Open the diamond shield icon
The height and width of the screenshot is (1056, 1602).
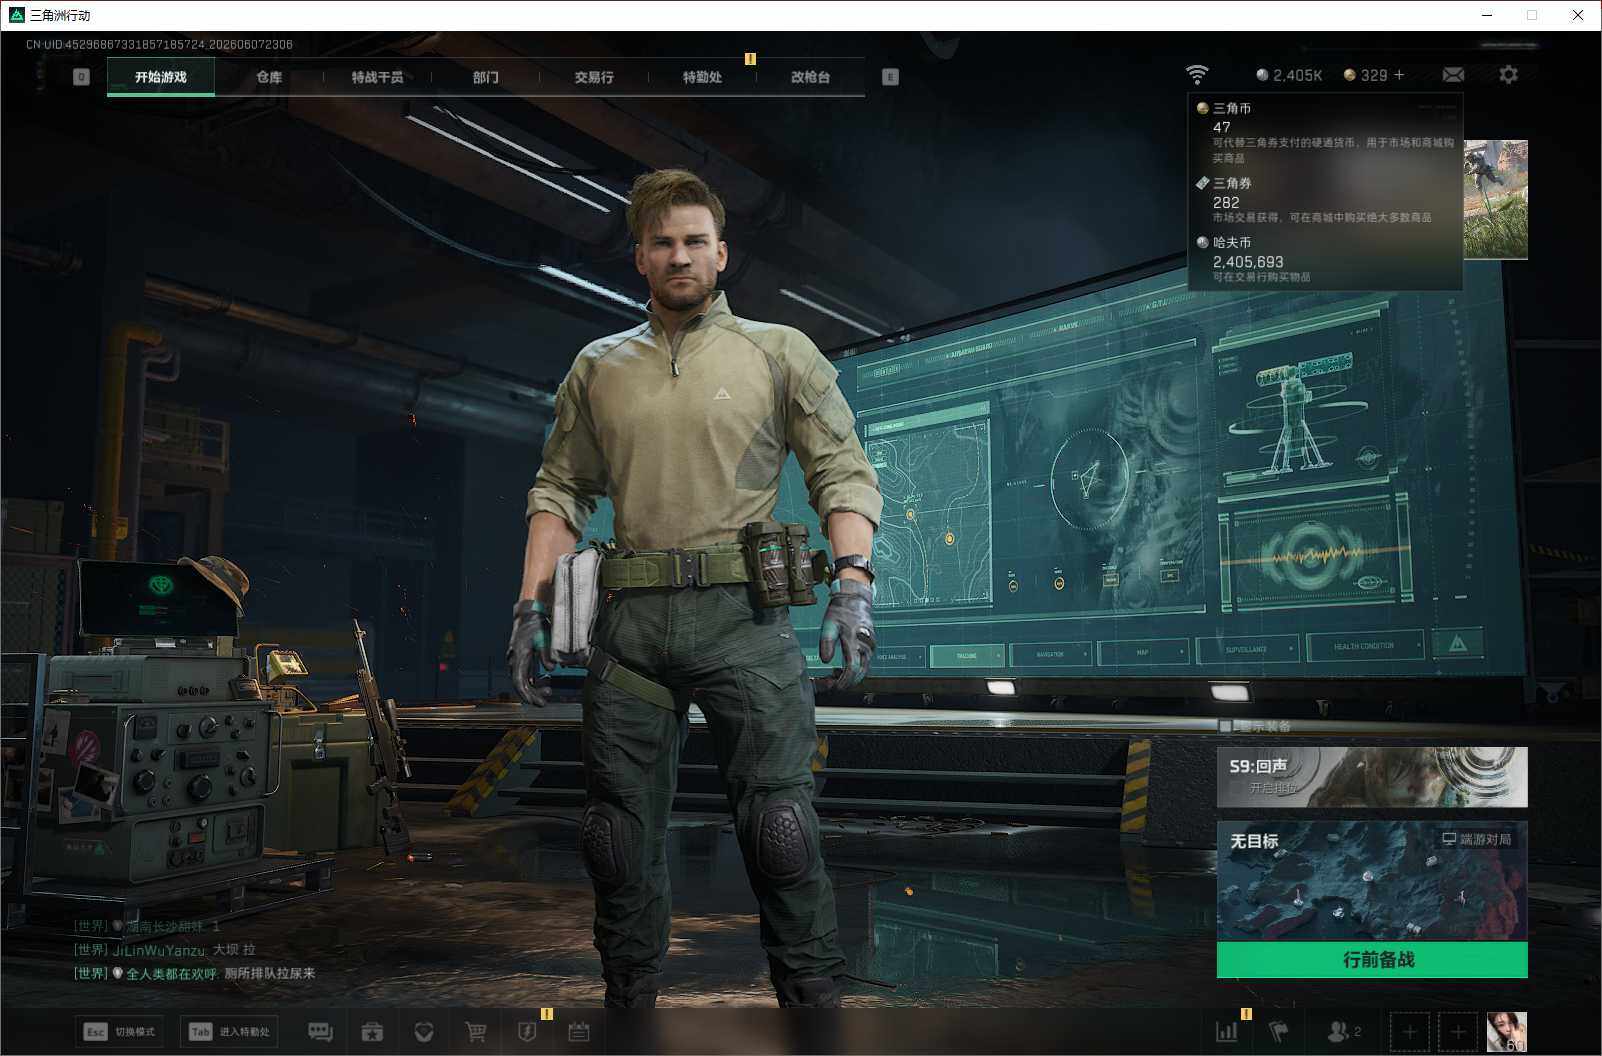pyautogui.click(x=424, y=1031)
